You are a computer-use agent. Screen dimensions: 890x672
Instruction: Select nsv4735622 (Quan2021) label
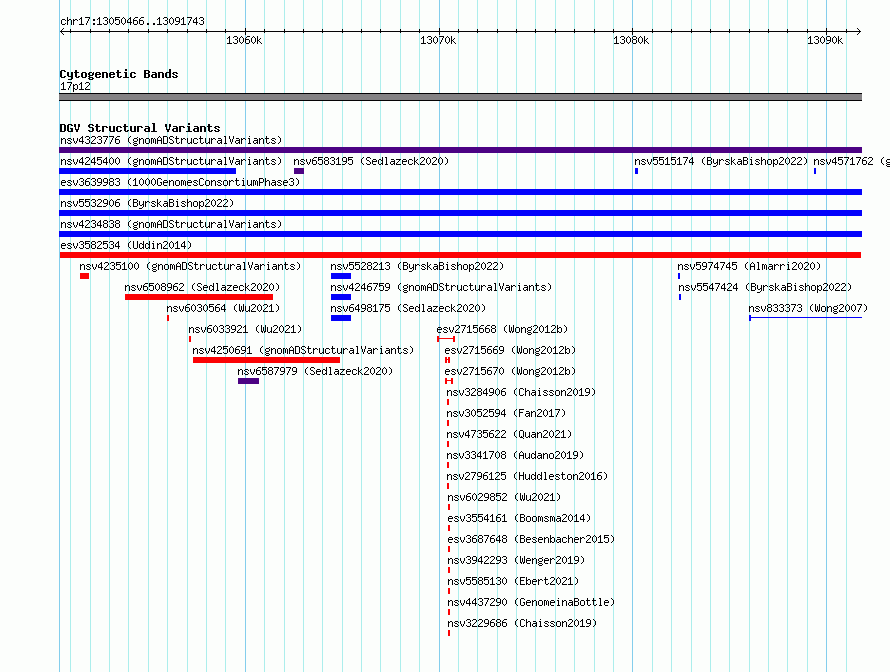pyautogui.click(x=509, y=434)
